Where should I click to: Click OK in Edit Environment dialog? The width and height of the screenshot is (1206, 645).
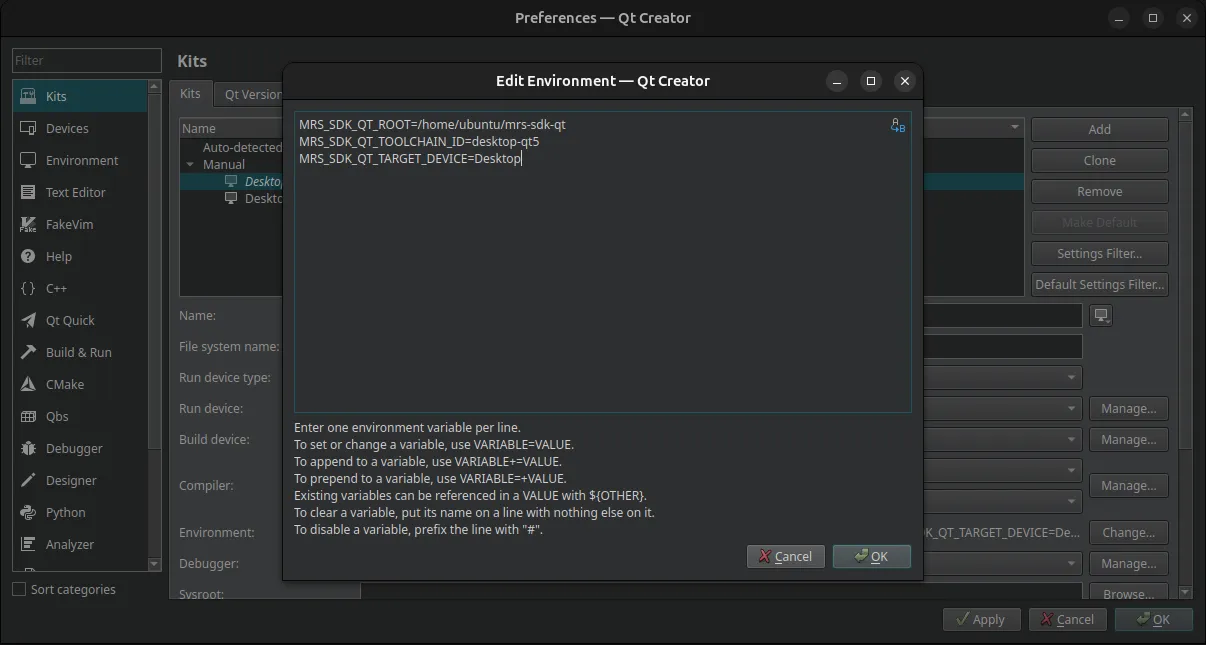click(871, 556)
